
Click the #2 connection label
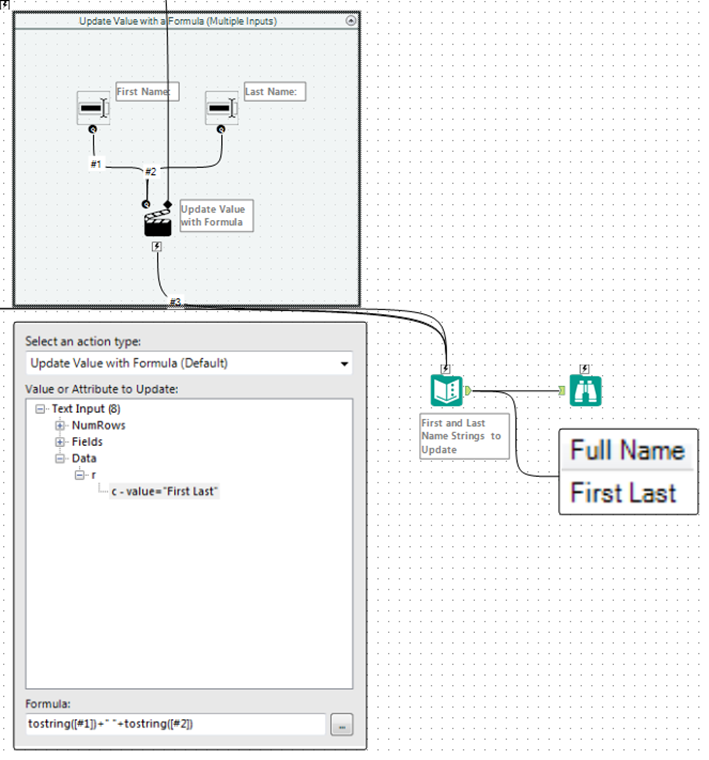[151, 172]
